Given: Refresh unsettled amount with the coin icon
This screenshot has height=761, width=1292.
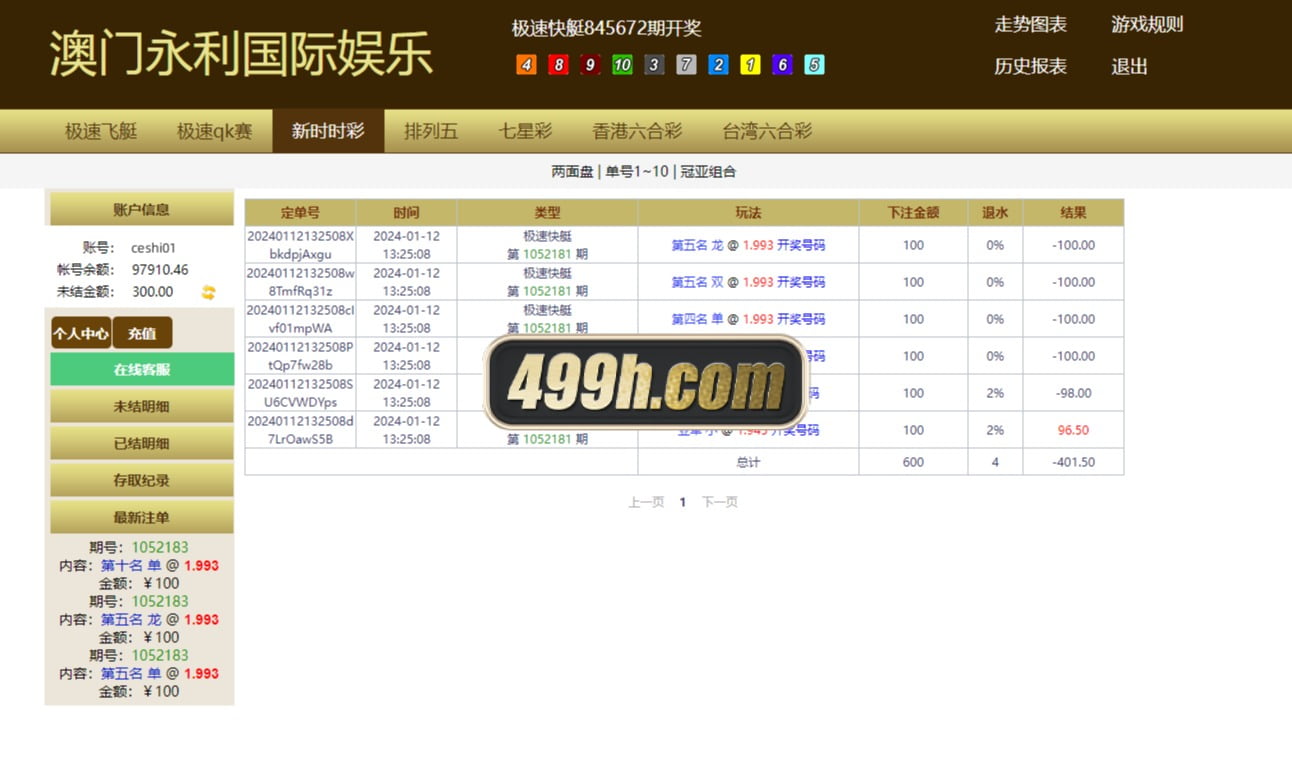Looking at the screenshot, I should point(208,292).
